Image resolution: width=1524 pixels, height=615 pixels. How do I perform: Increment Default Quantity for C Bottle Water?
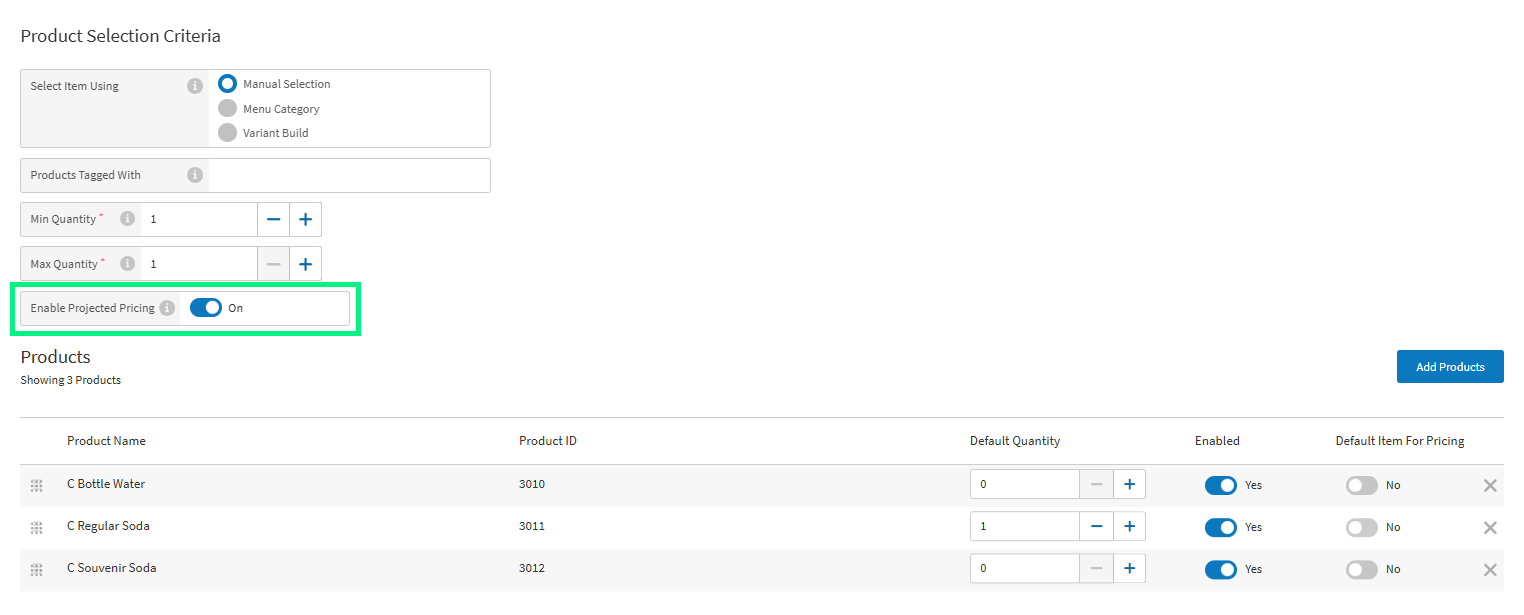pos(1129,484)
